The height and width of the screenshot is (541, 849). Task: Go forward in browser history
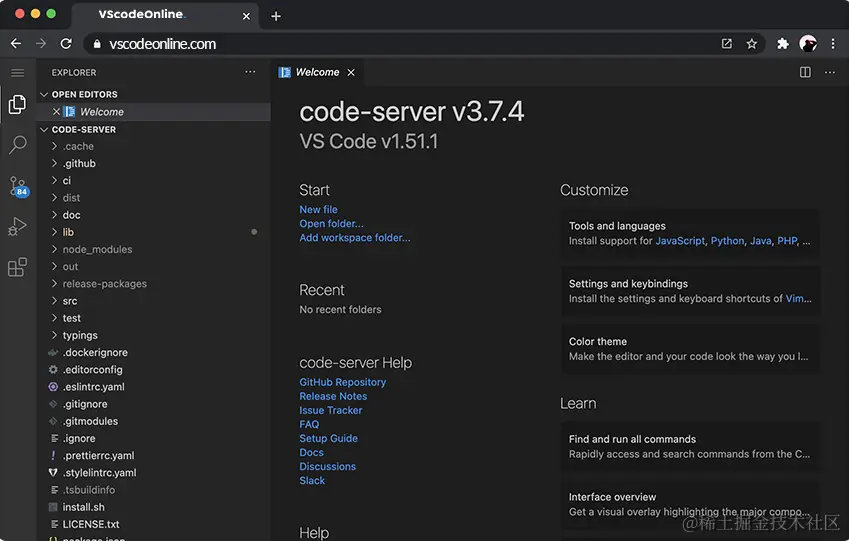41,43
